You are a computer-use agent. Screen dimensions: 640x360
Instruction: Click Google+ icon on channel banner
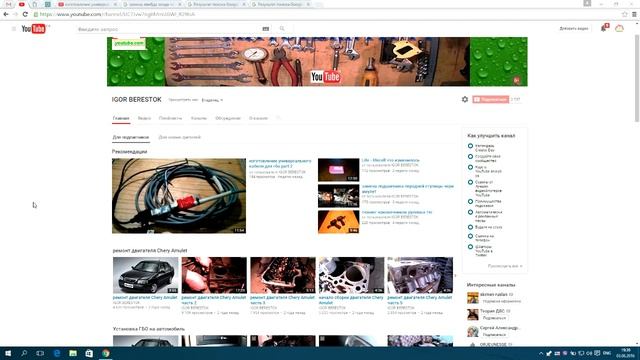pos(517,80)
